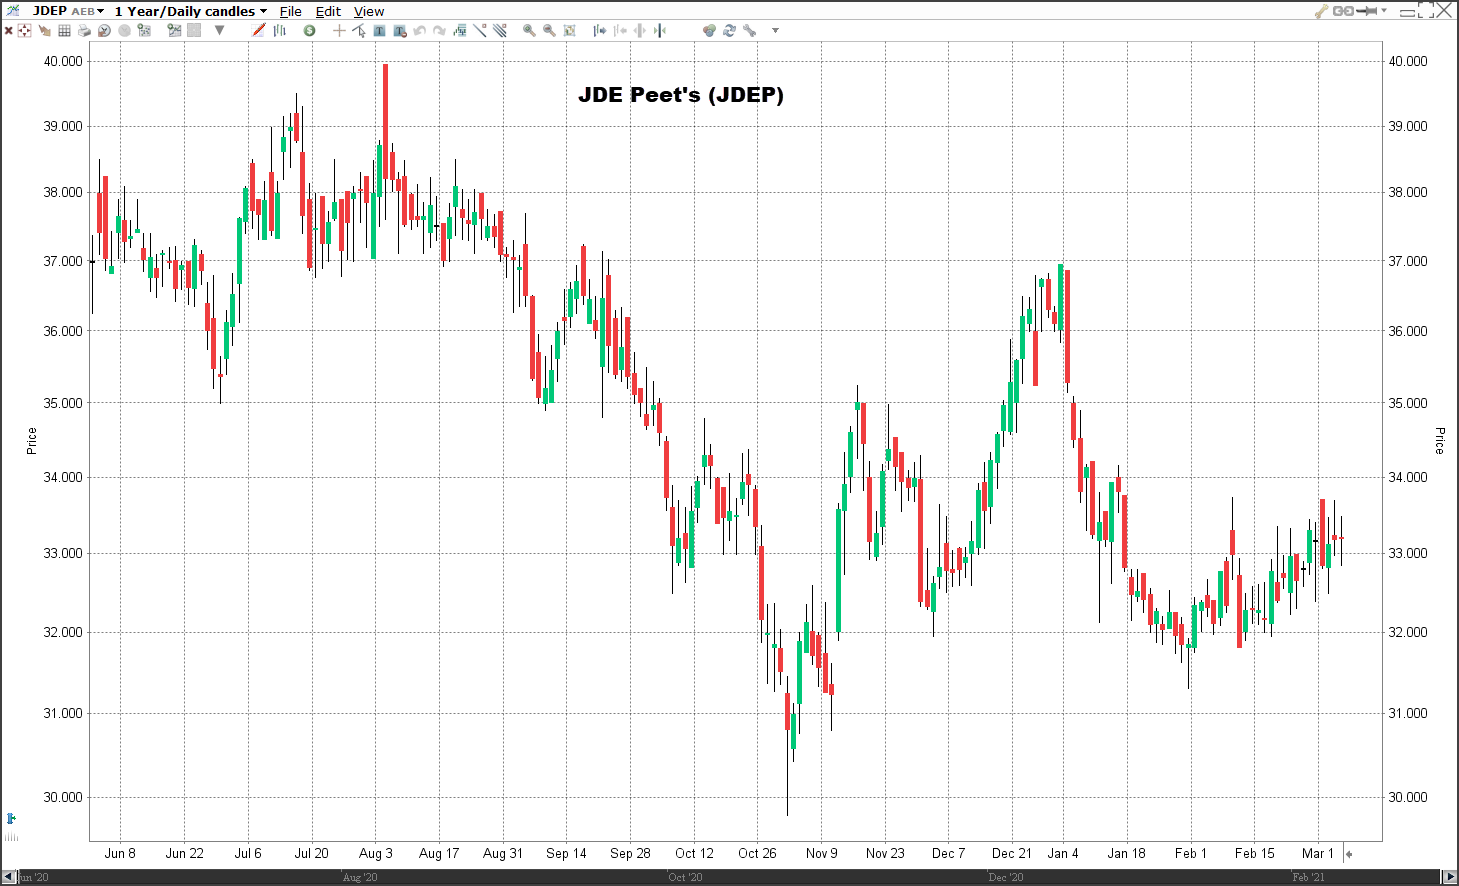1459x886 pixels.
Task: Click the green refresh arrows icon
Action: pos(729,30)
